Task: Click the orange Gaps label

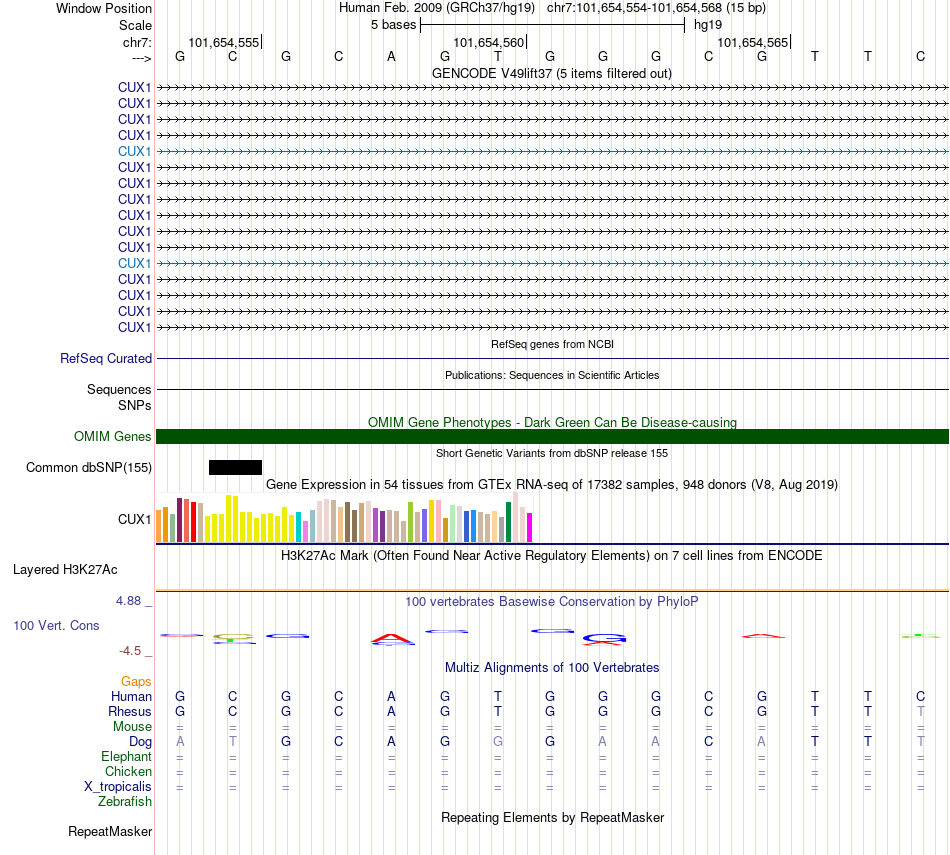Action: (136, 682)
